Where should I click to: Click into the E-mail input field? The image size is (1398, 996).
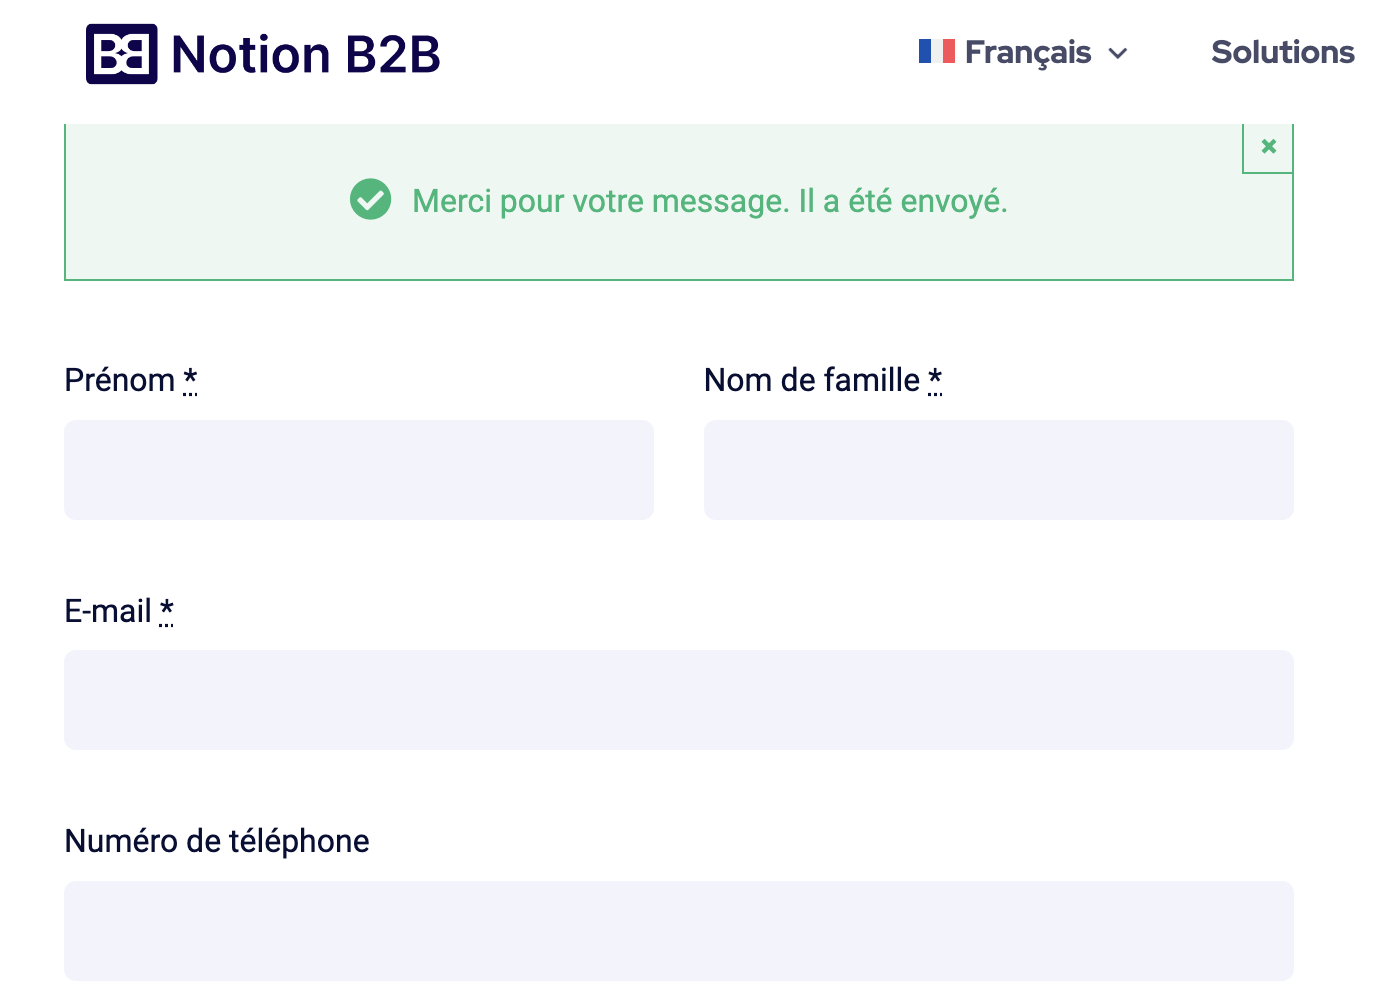pos(679,700)
